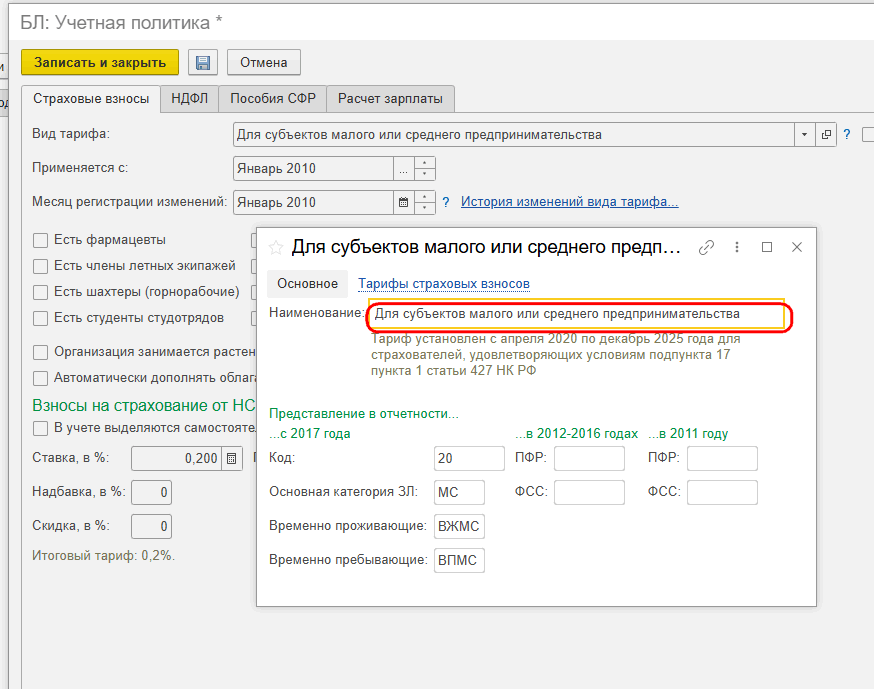
Task: Open 'Расчет зарплаты' tab
Action: pos(390,99)
